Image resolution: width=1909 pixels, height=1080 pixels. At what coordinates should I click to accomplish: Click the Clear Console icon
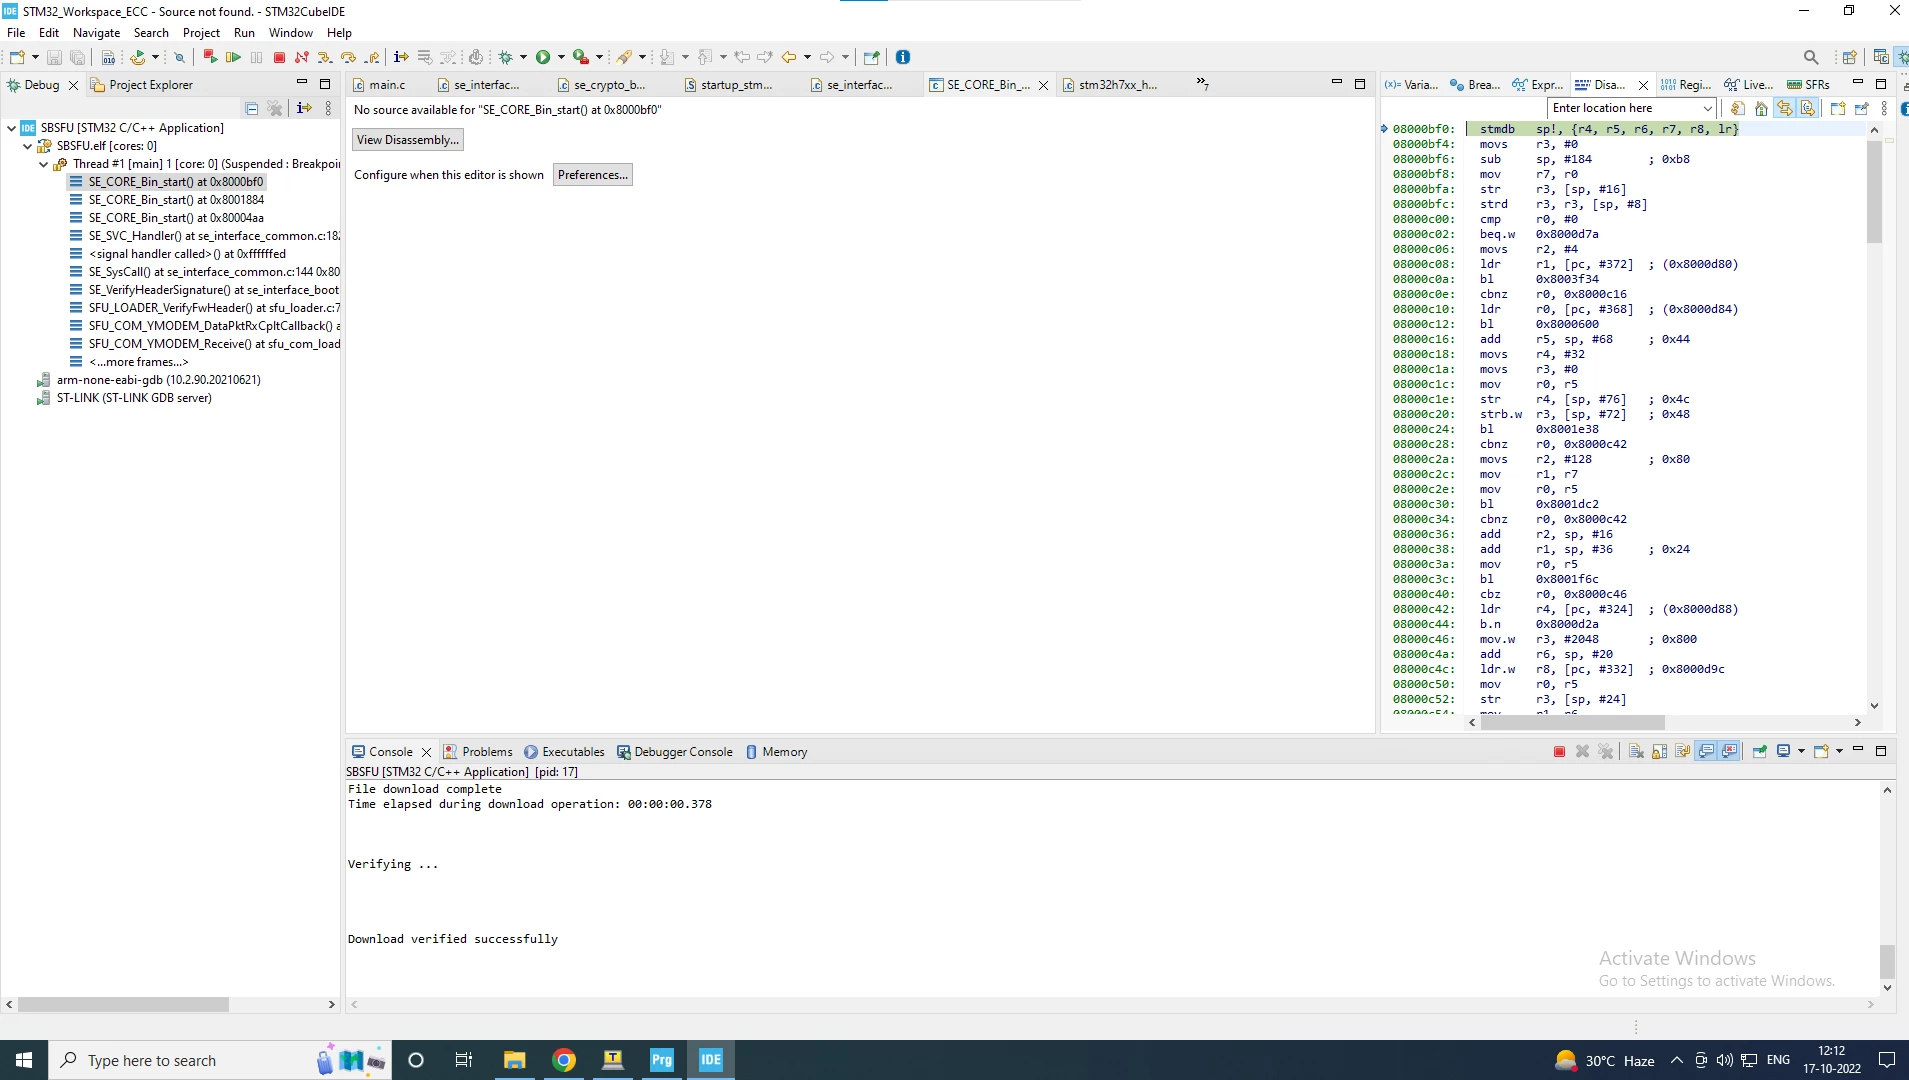click(1636, 751)
